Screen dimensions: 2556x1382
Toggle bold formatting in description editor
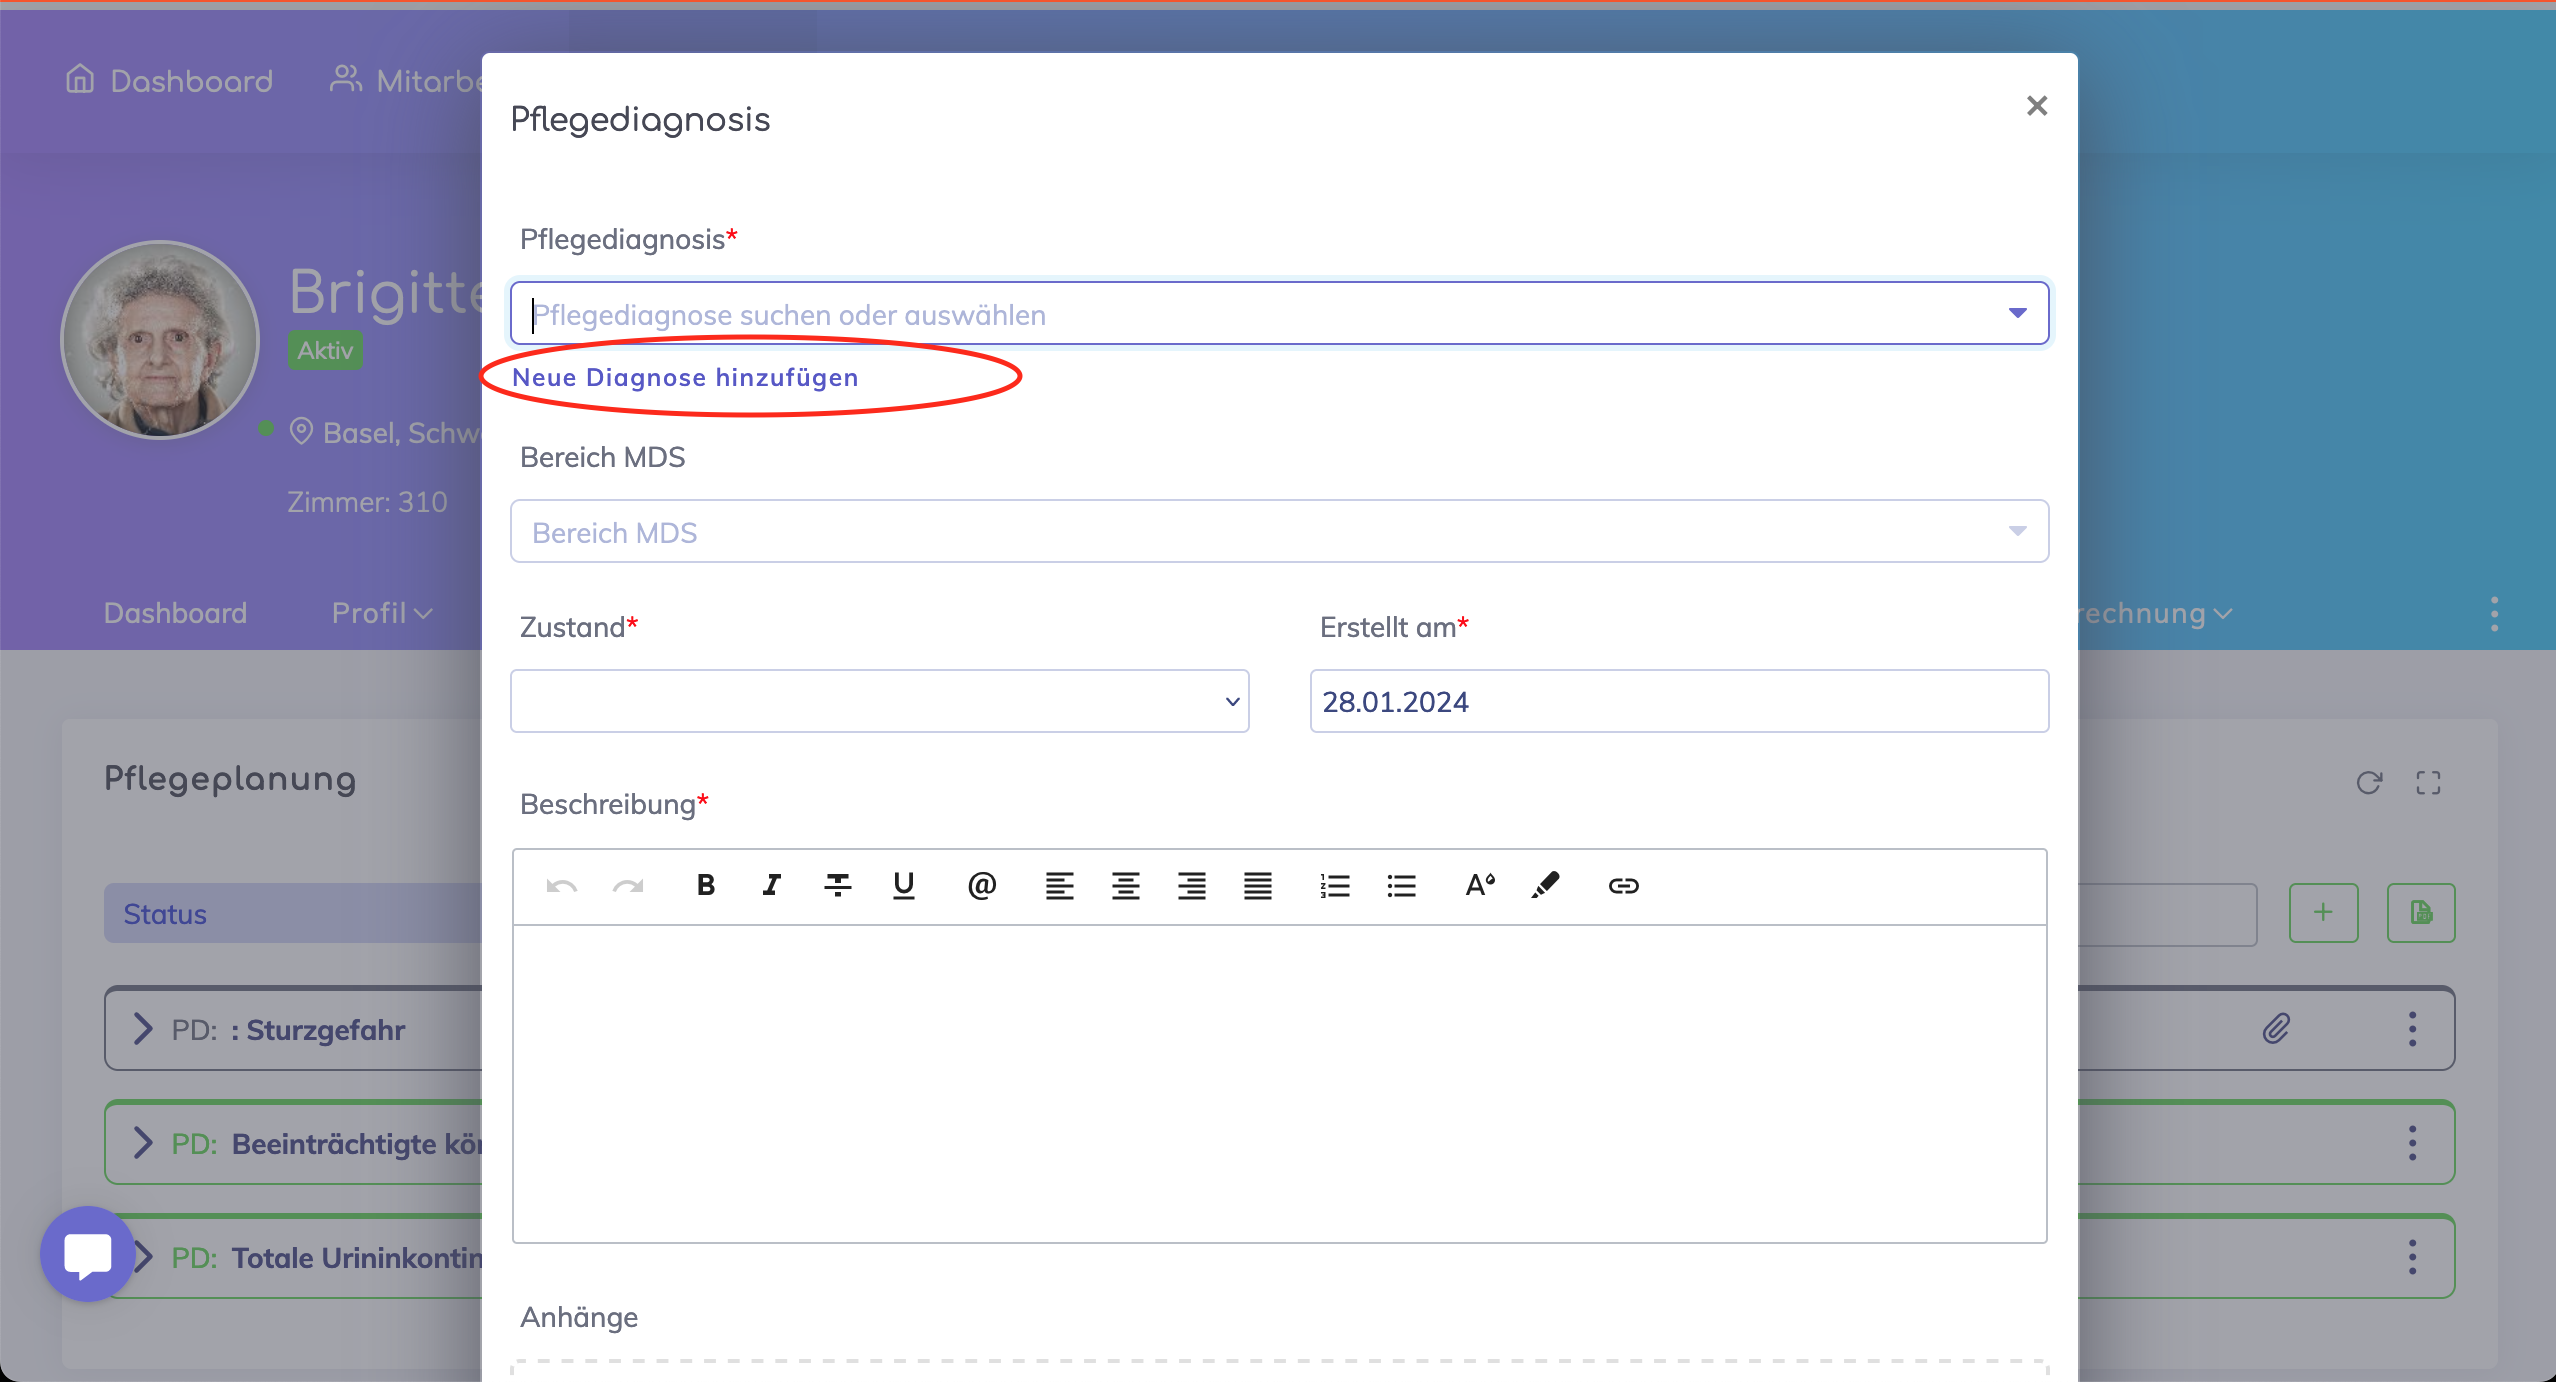click(706, 885)
